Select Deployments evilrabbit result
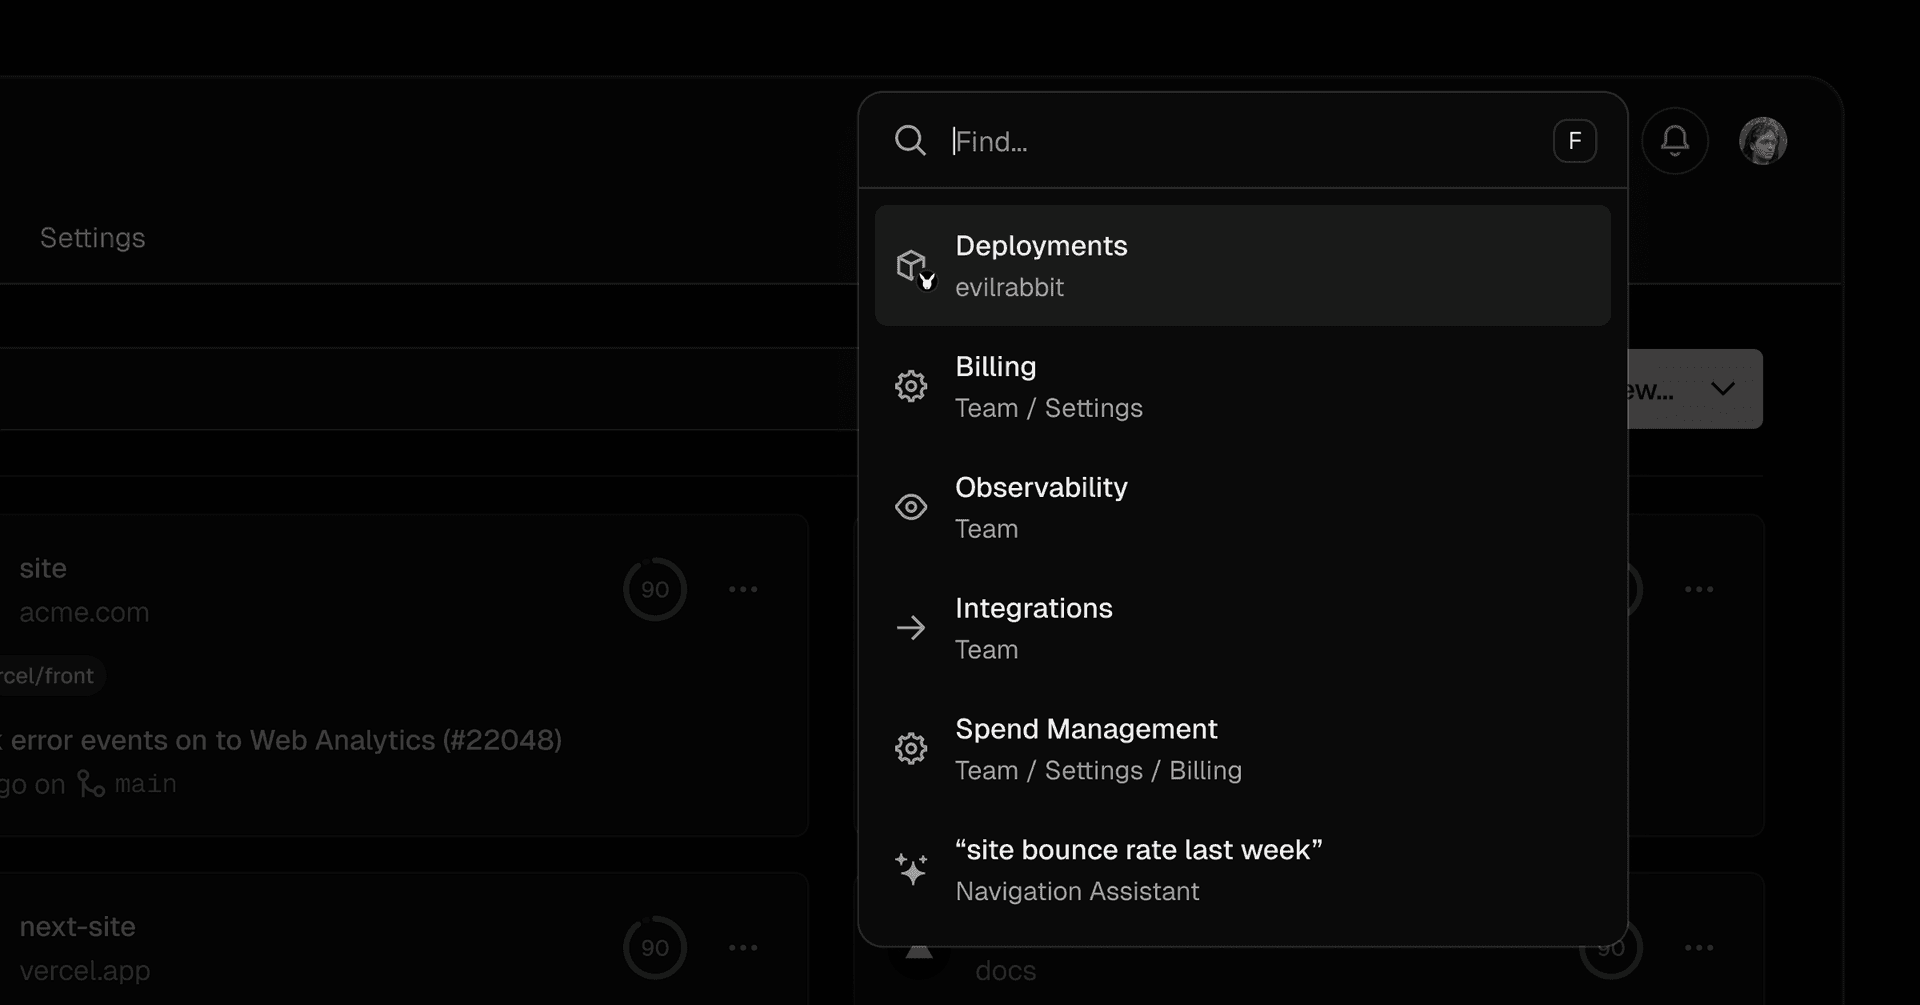 coord(1242,266)
